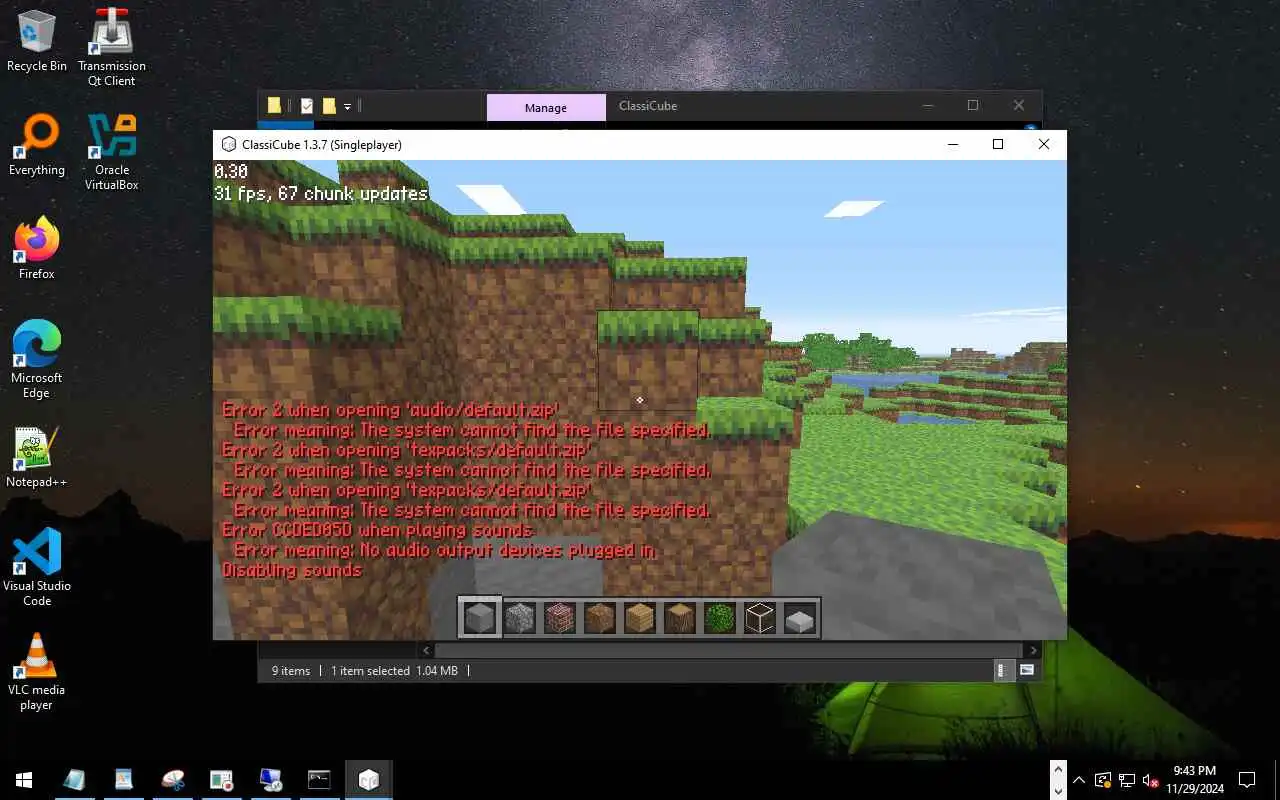Click Properties icon in Explorer quick access toolbar

pyautogui.click(x=307, y=106)
